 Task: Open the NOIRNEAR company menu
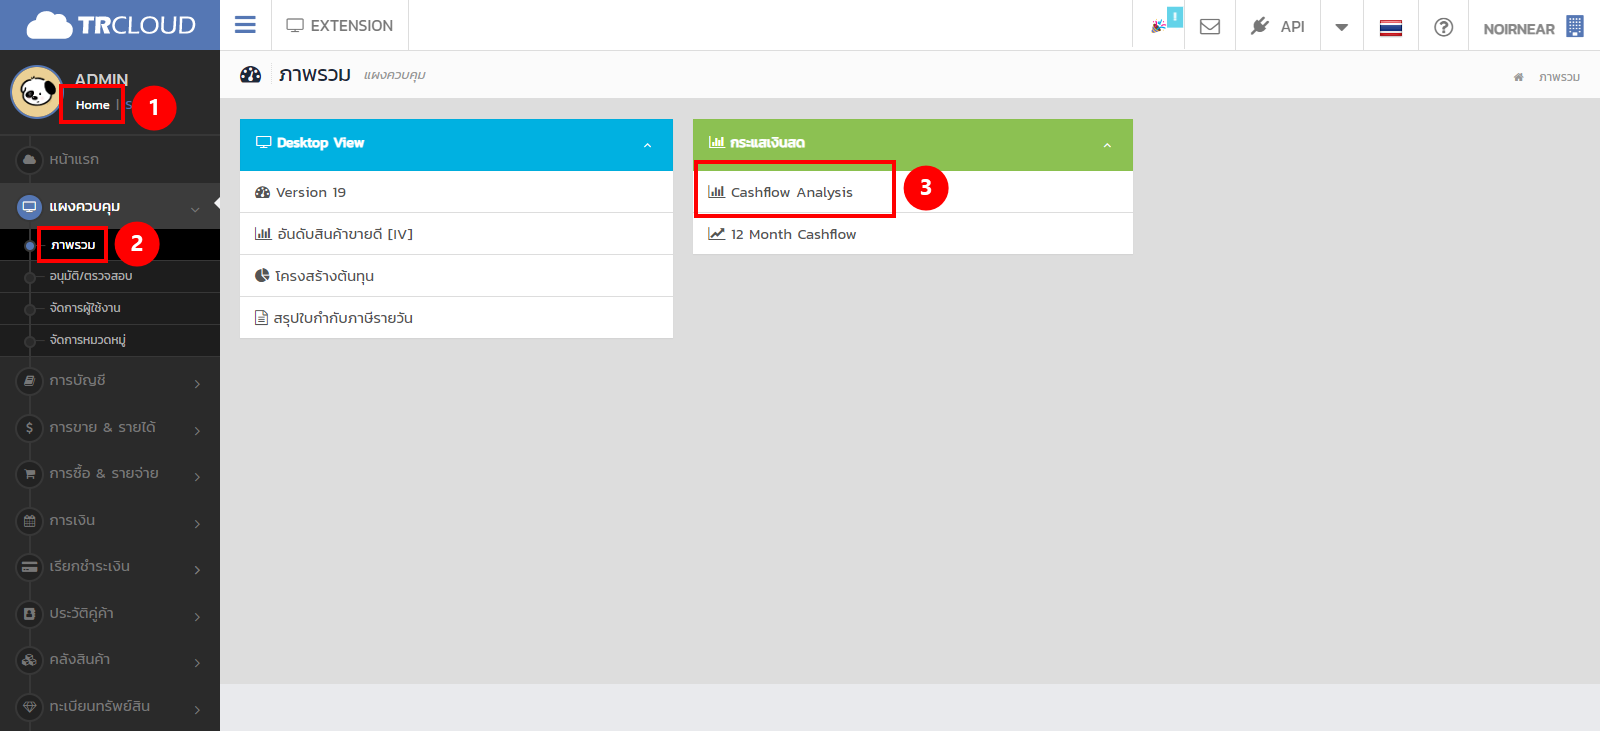coord(1533,27)
